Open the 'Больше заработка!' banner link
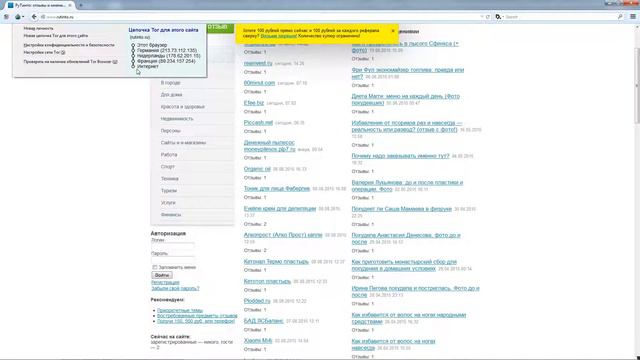 [279, 36]
